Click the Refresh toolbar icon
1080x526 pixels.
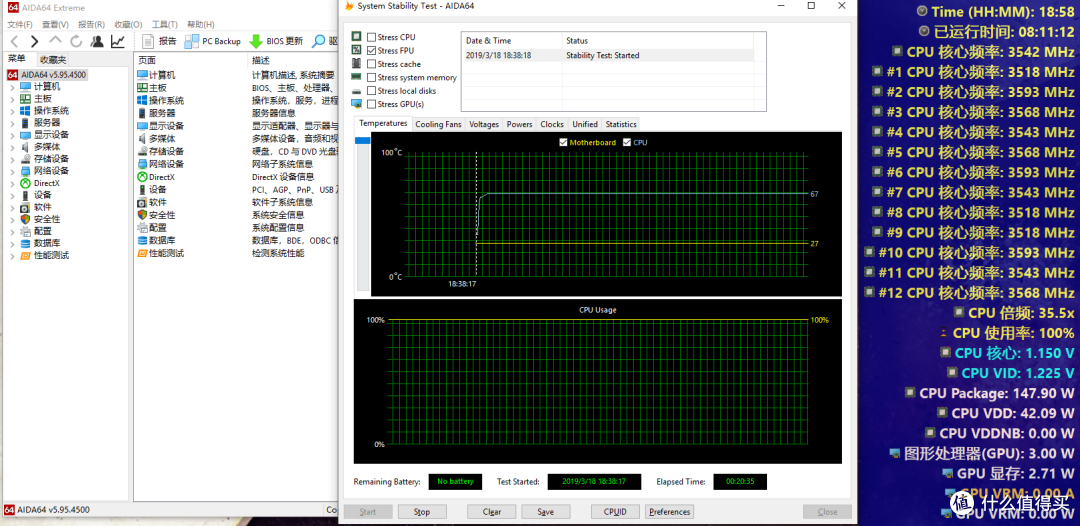pos(76,41)
